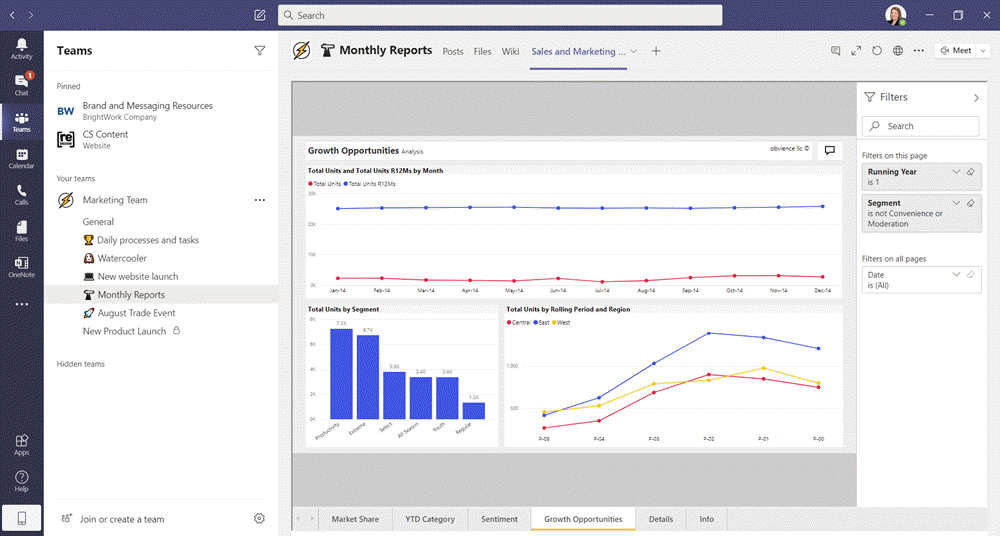
Task: Select the August Trade Event channel
Action: tap(136, 313)
